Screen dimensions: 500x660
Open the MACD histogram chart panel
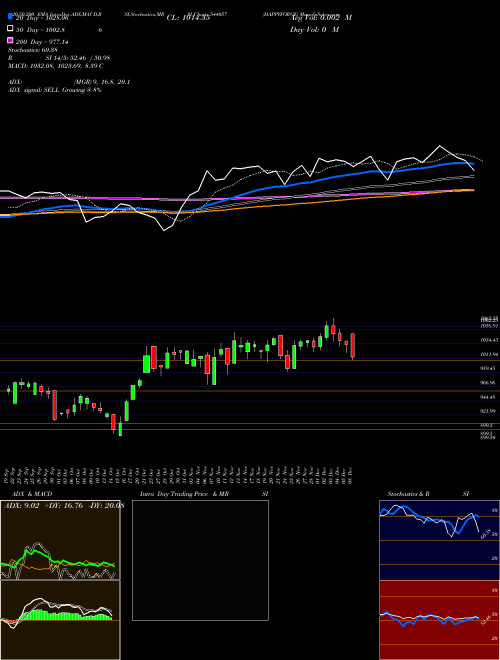pos(60,620)
